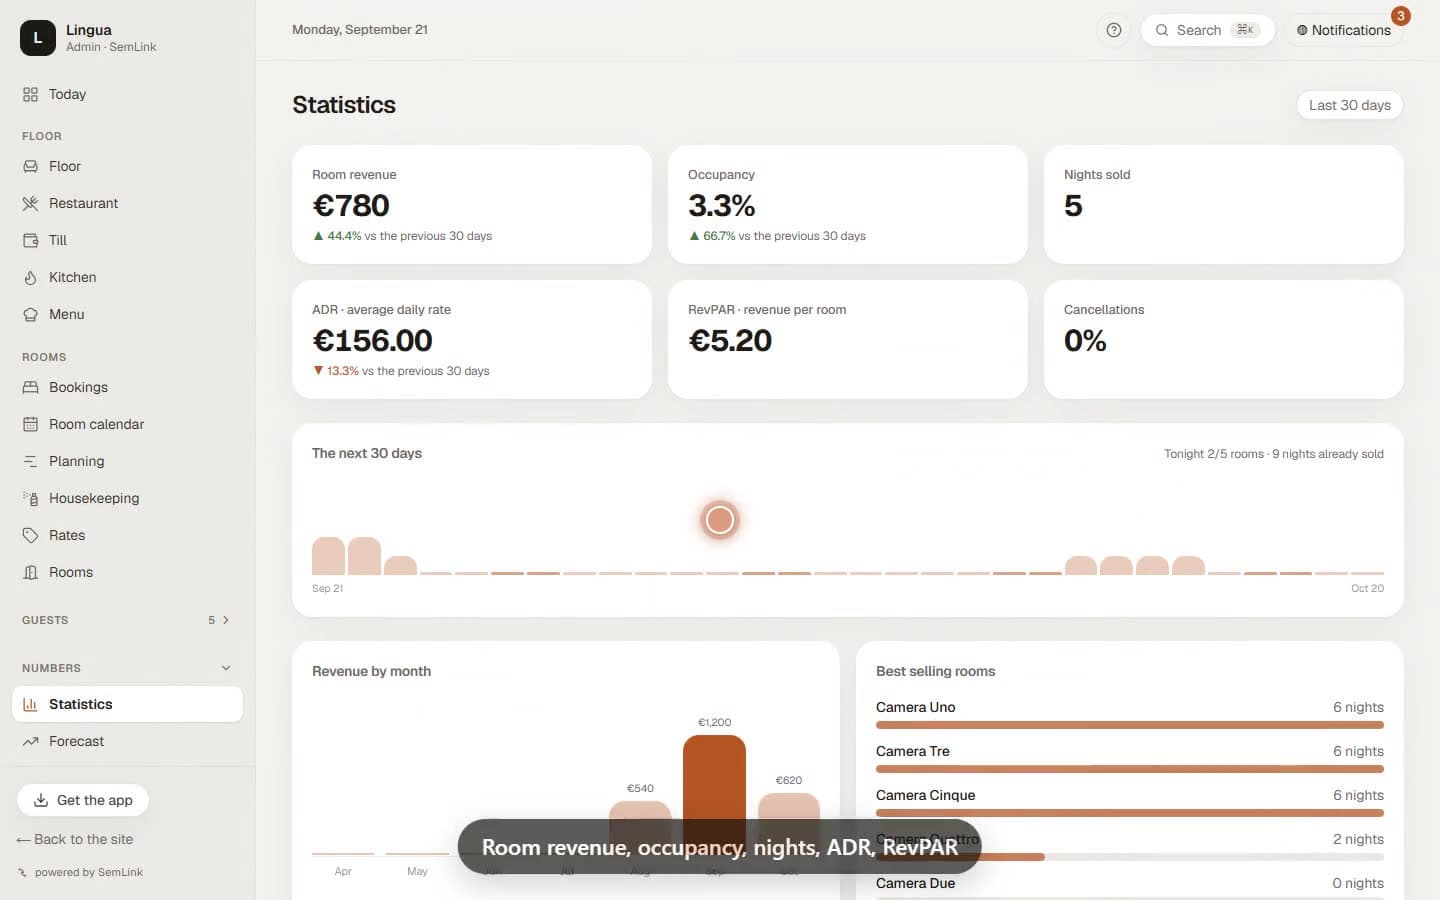Click the Till register icon
The height and width of the screenshot is (900, 1440).
click(30, 240)
